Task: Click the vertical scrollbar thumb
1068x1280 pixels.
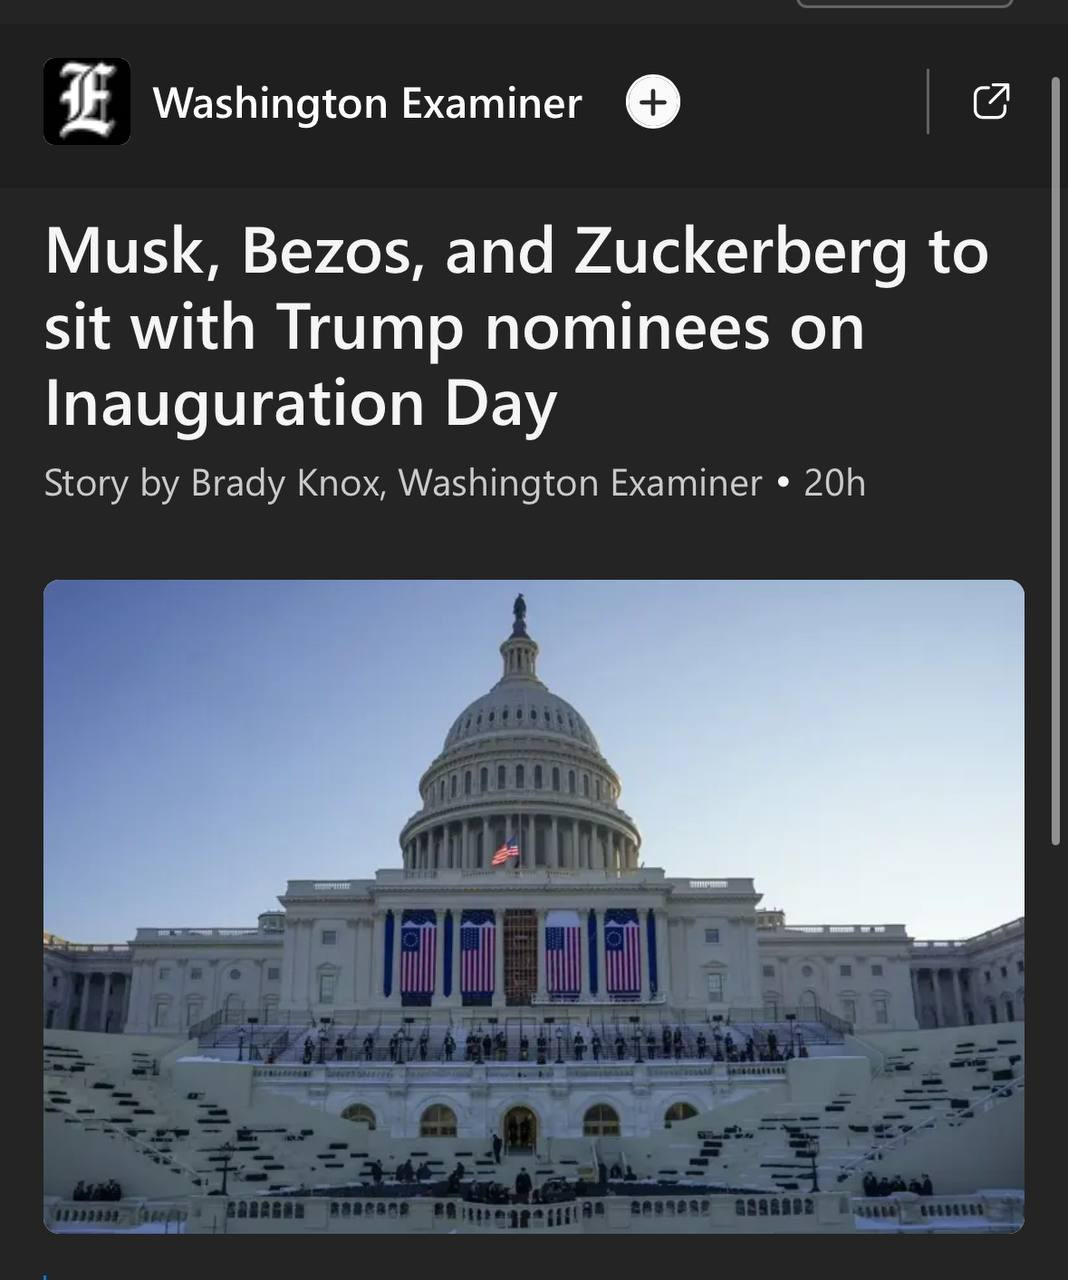Action: [1056, 460]
